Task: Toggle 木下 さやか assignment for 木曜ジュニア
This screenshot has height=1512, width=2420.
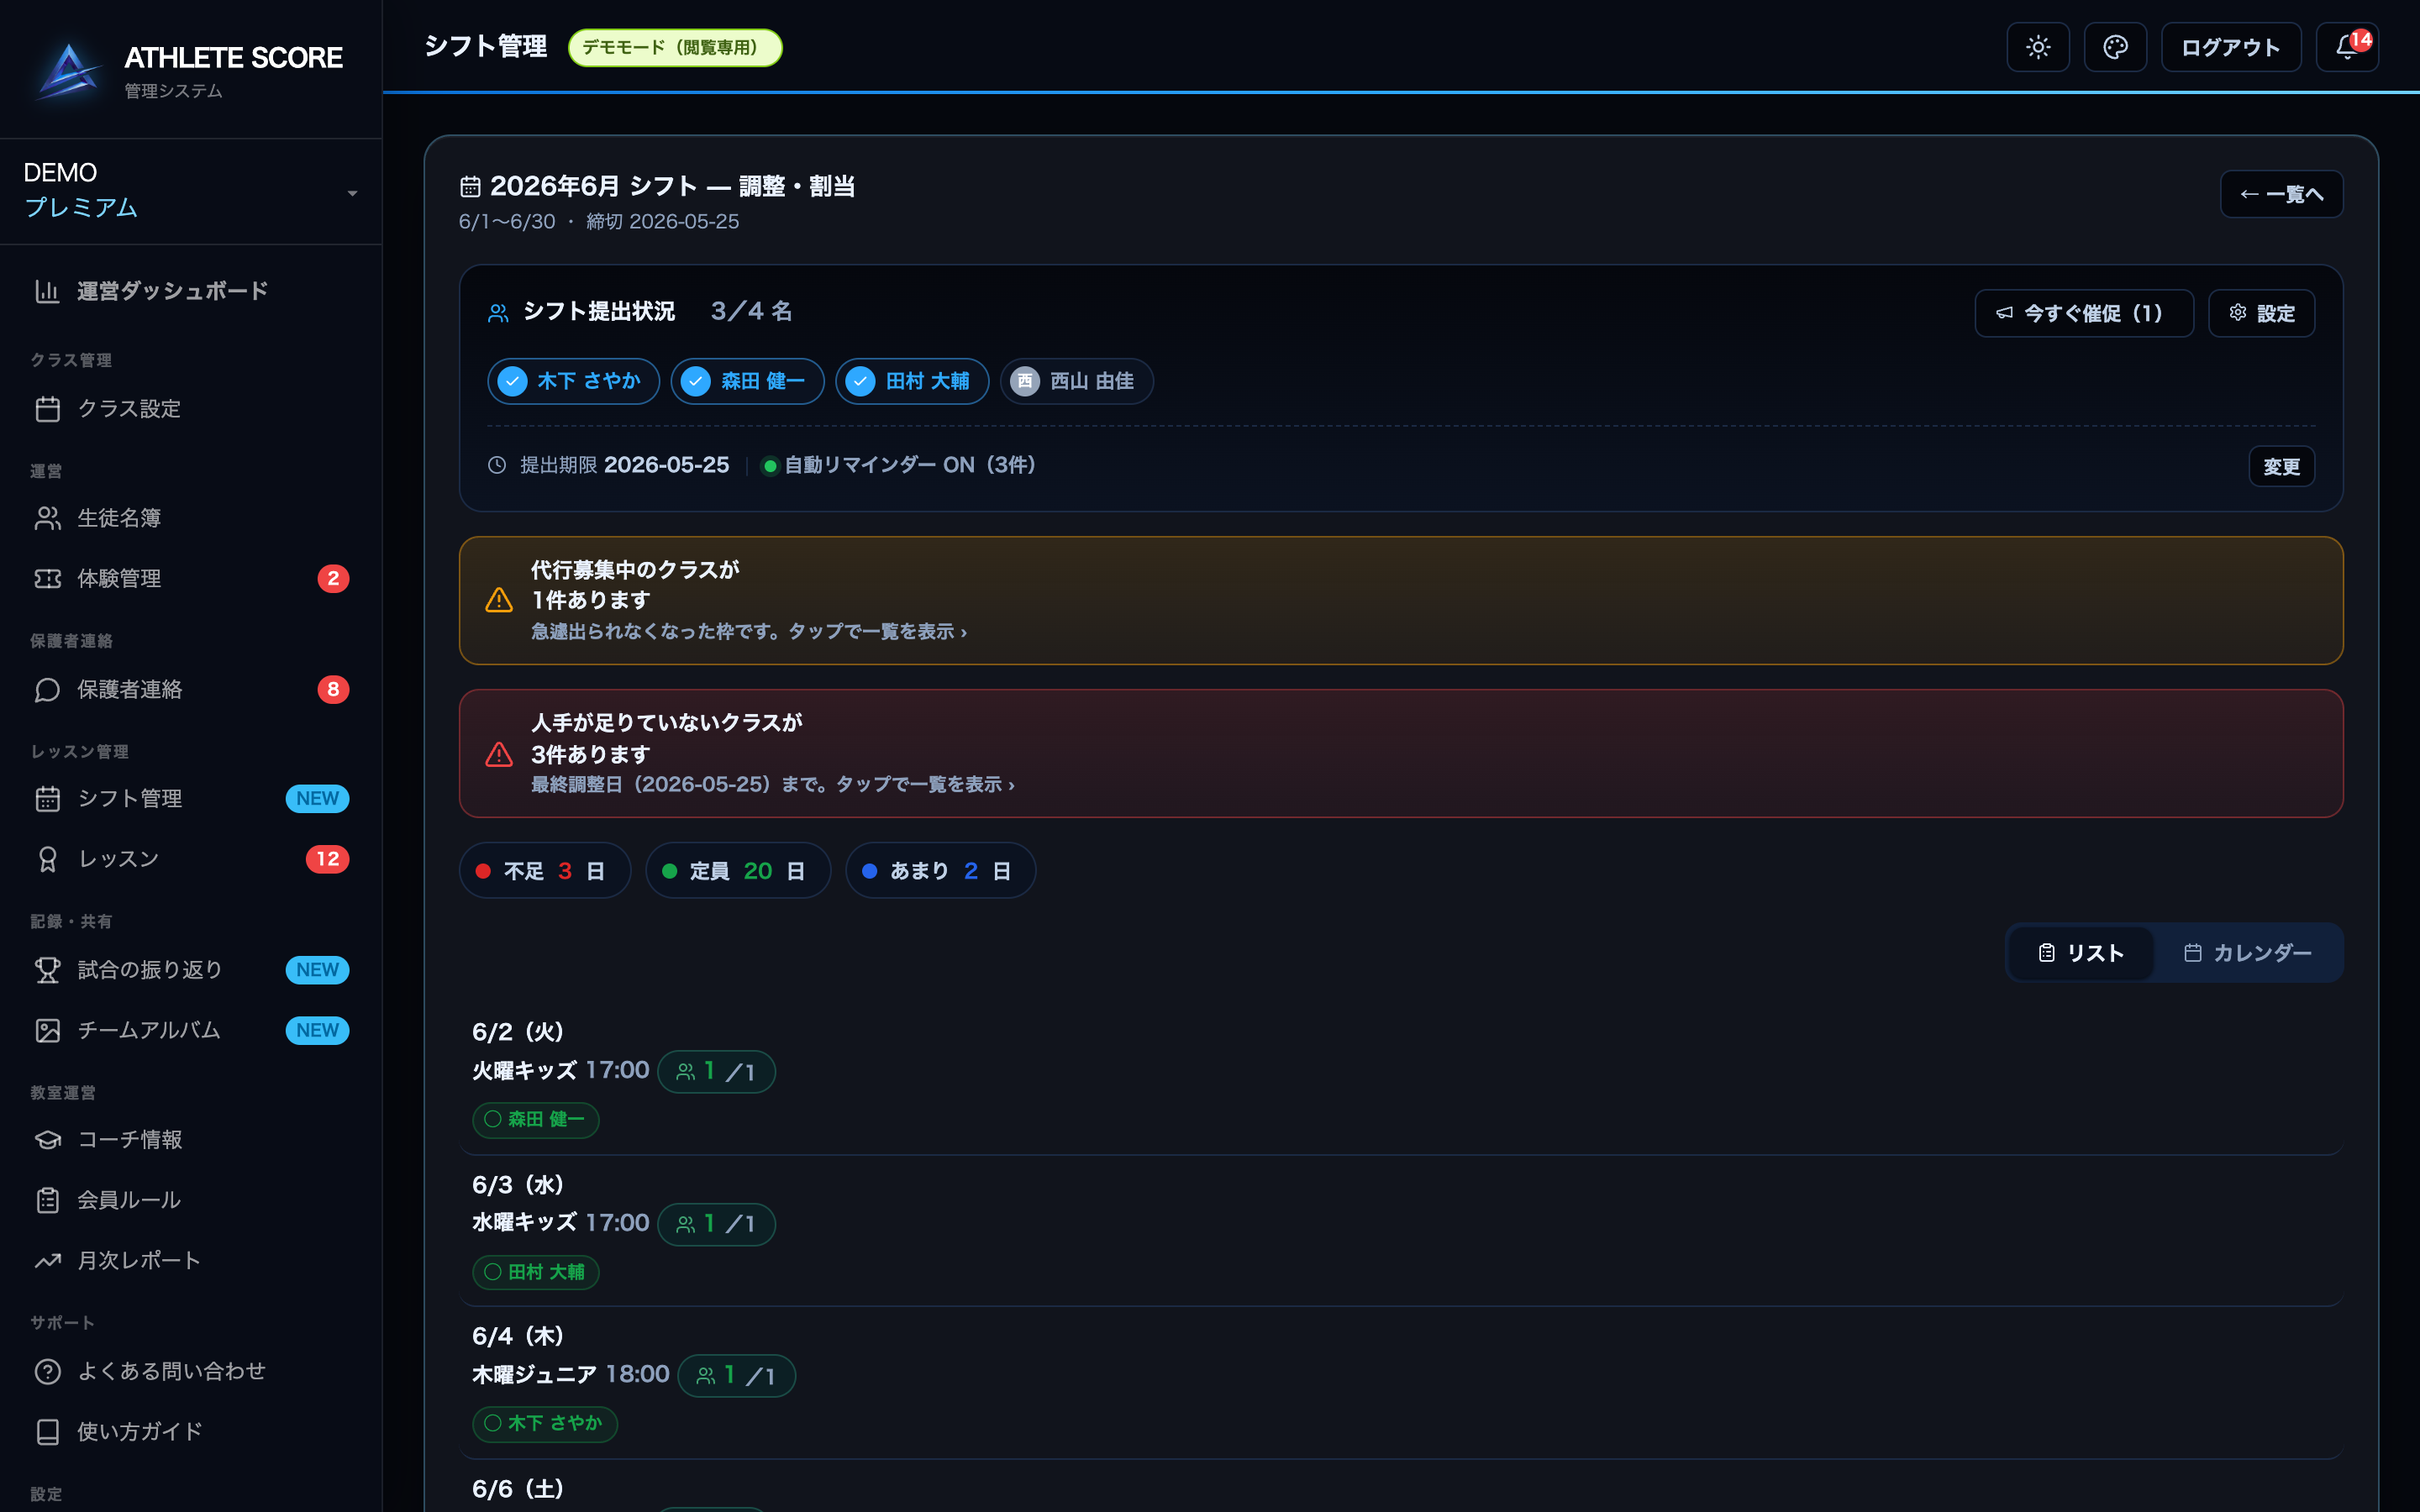Action: pyautogui.click(x=545, y=1424)
